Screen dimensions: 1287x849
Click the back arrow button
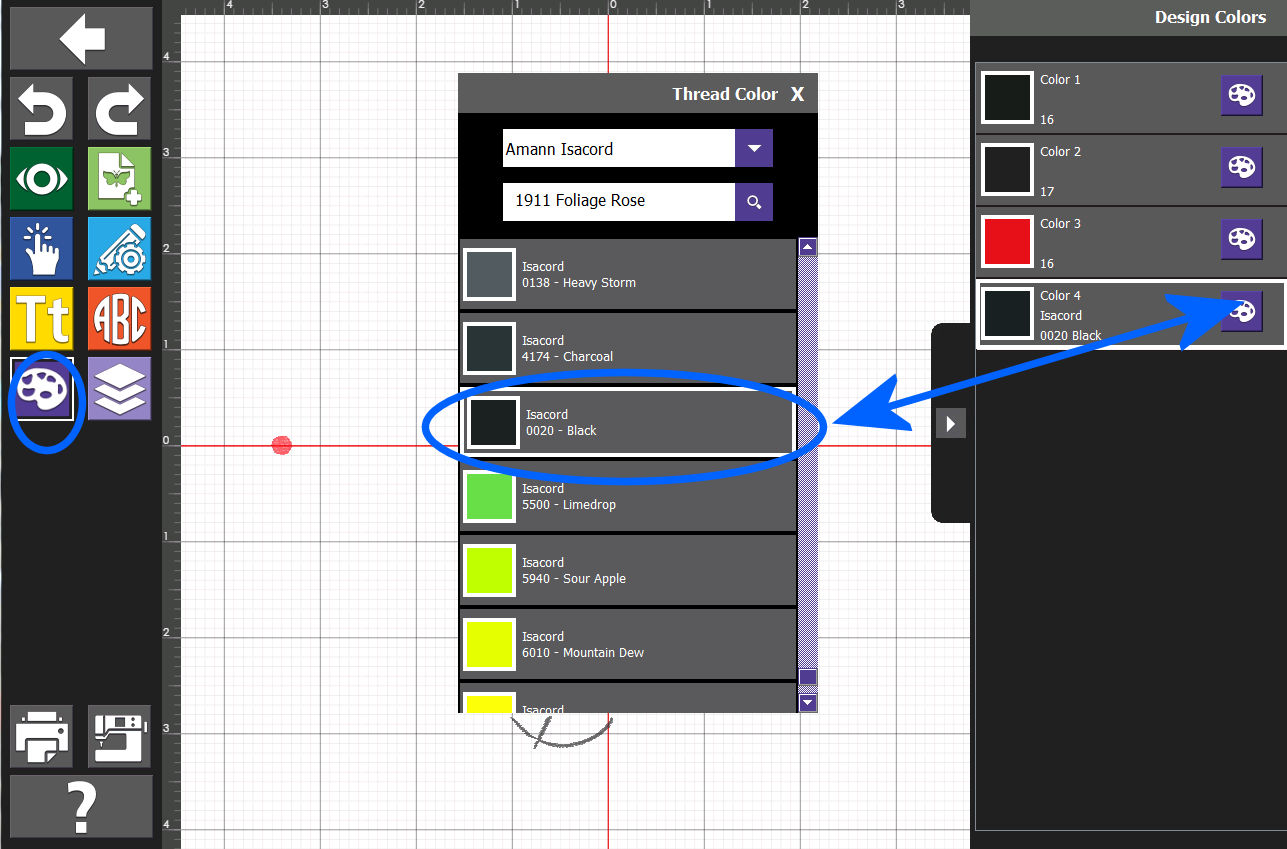click(x=81, y=39)
